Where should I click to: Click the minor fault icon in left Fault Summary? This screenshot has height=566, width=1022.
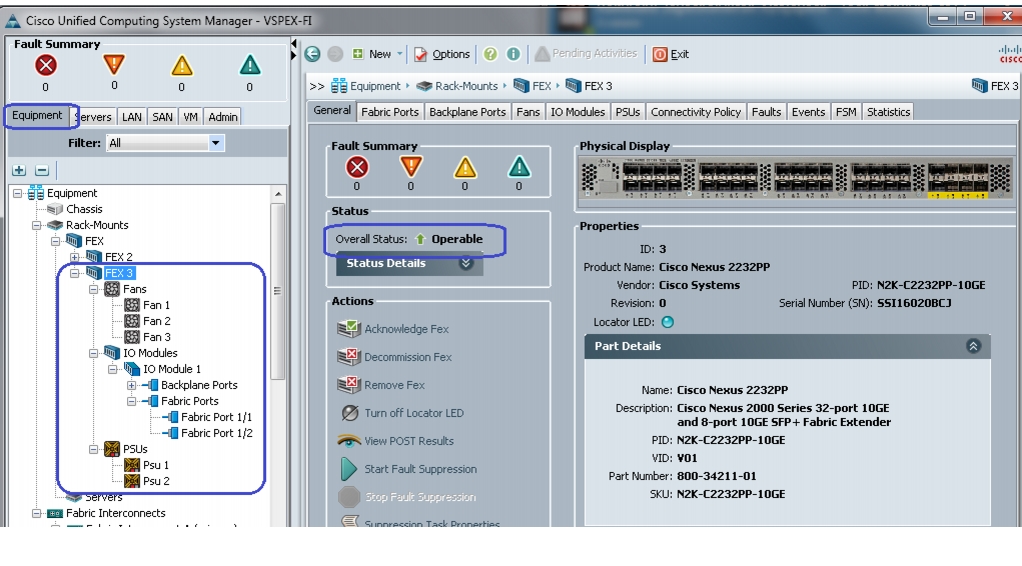coord(182,65)
